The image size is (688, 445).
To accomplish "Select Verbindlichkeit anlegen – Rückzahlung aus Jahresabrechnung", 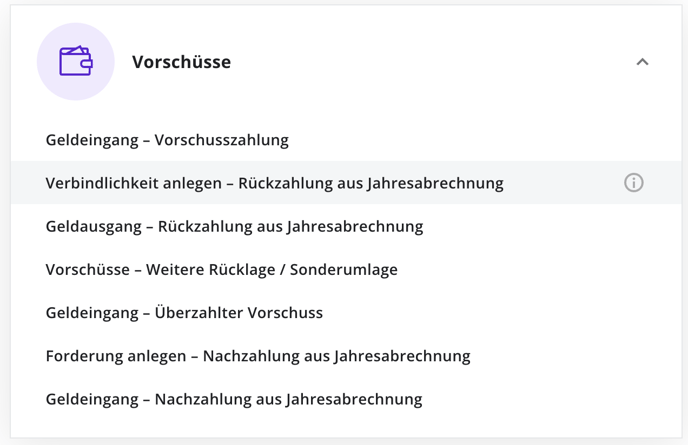I will pos(346,183).
